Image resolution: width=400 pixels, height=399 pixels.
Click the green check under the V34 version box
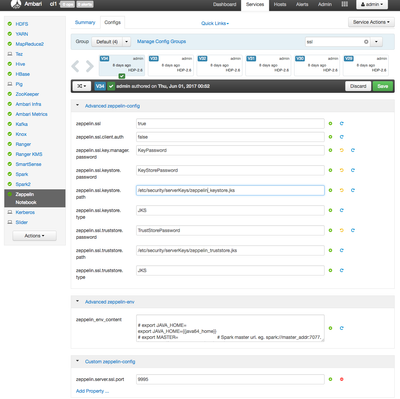coord(122,76)
